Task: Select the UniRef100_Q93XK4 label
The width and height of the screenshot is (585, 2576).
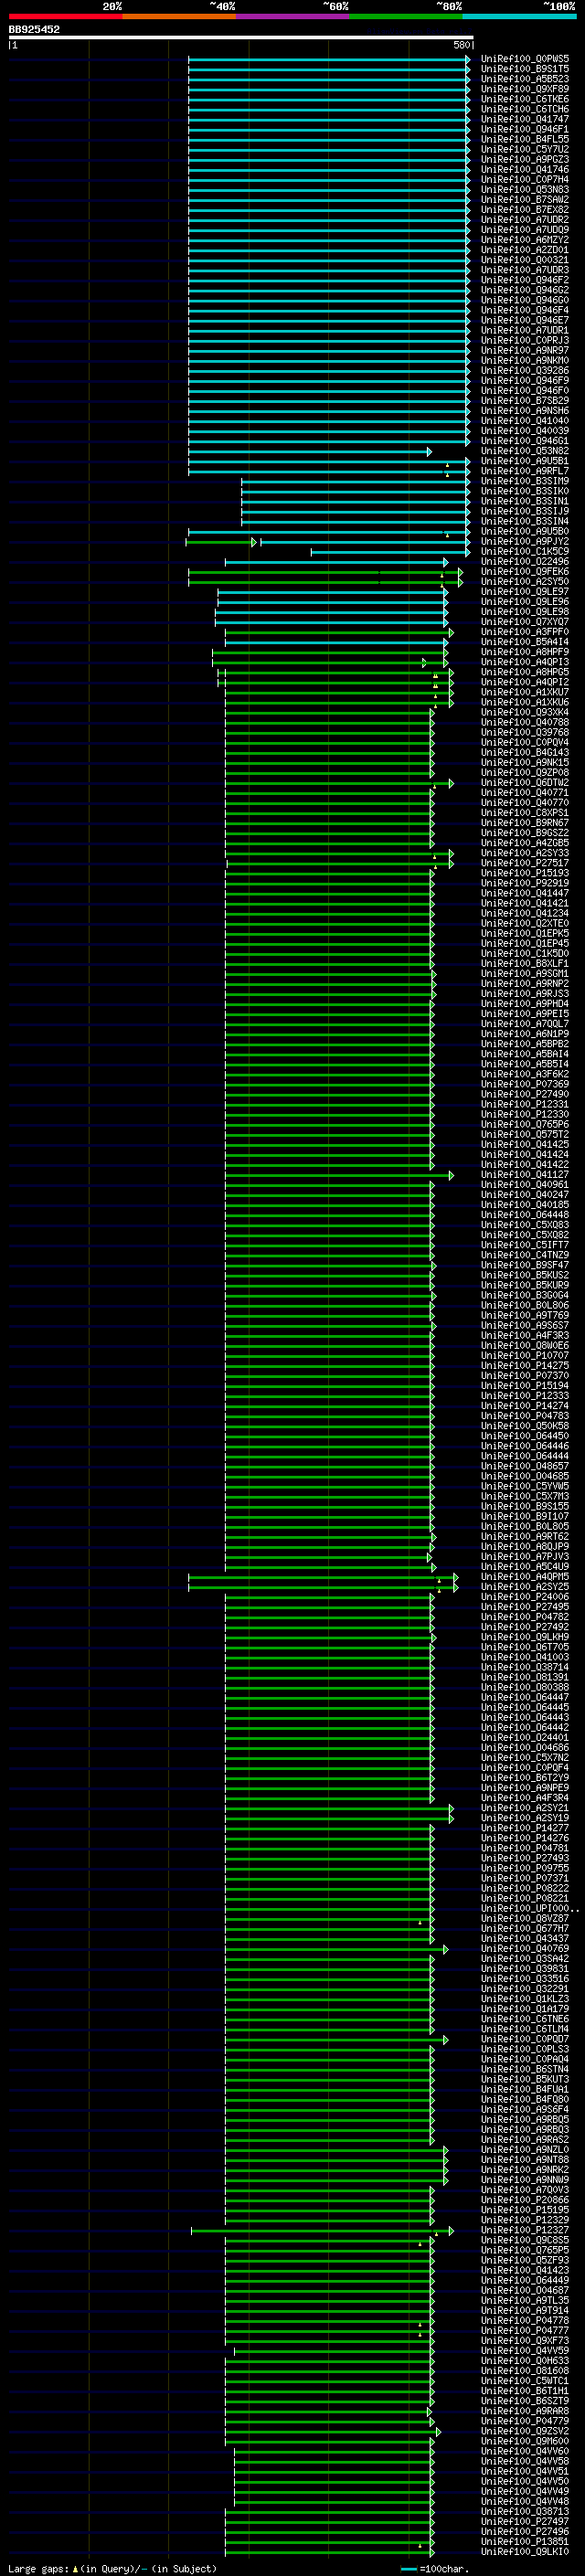Action: pyautogui.click(x=524, y=712)
